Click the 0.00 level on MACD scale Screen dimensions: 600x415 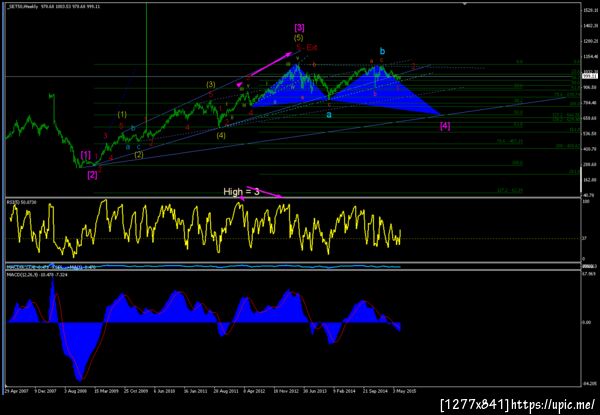coord(587,322)
